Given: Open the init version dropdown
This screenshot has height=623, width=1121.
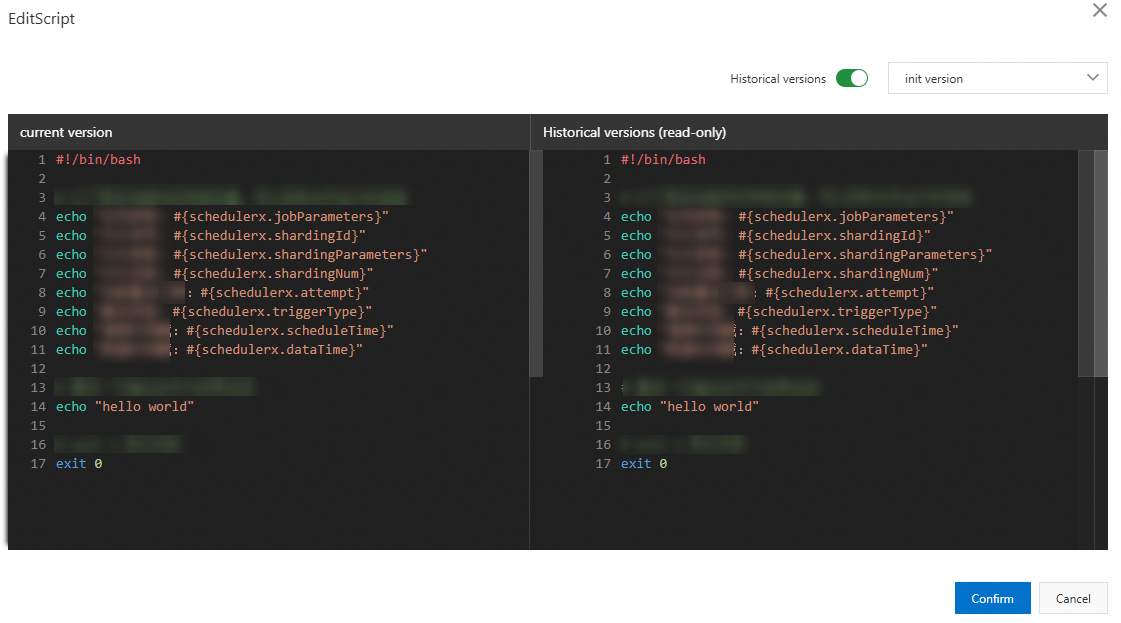Looking at the screenshot, I should click(x=997, y=78).
